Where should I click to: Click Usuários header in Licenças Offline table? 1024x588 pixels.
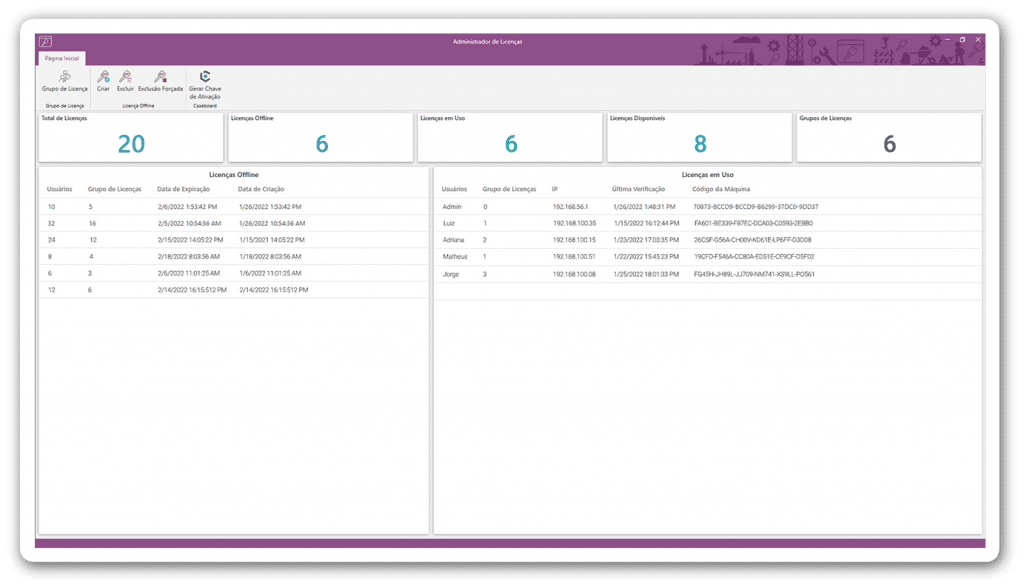(59, 189)
